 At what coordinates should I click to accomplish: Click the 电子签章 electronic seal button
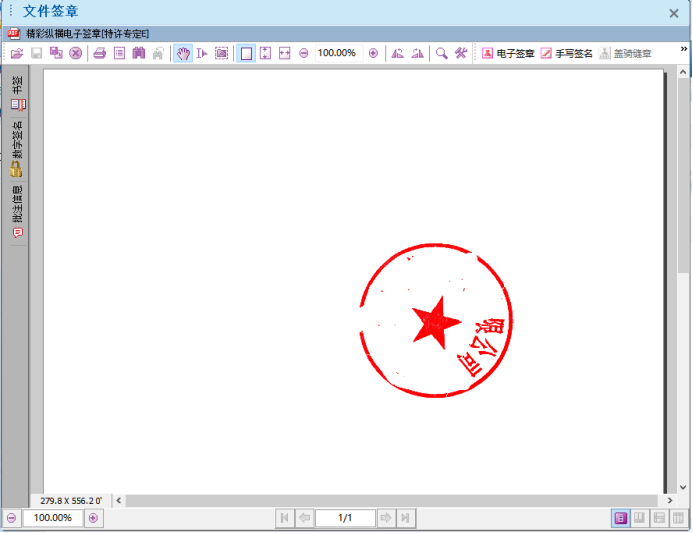508,53
